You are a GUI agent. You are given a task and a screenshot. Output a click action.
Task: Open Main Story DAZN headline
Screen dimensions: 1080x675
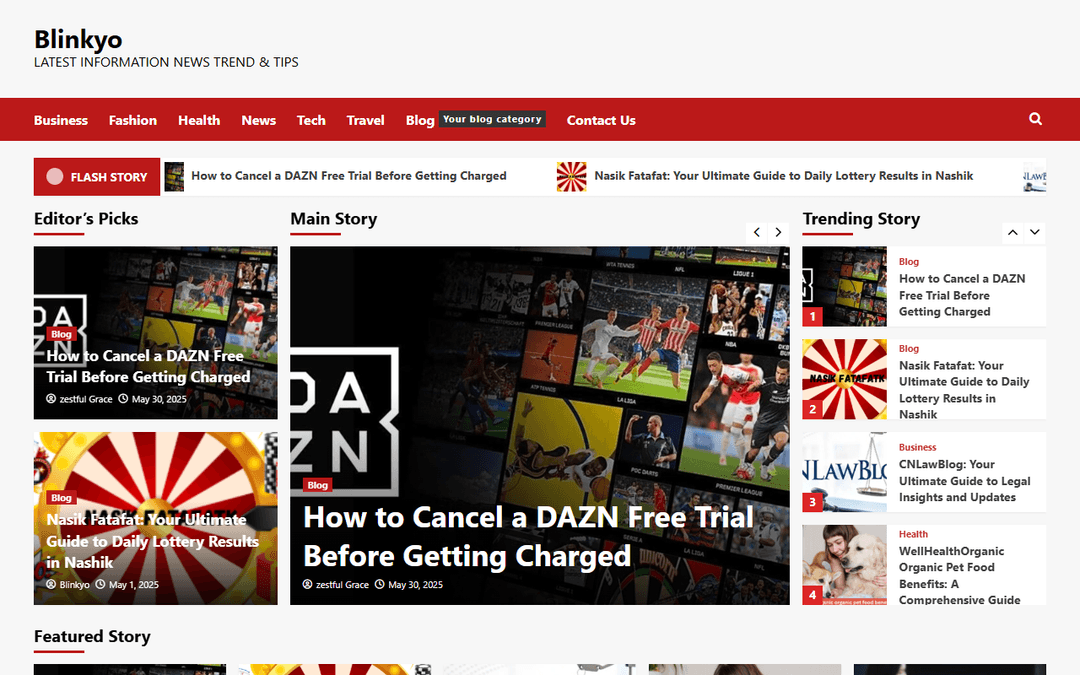[x=528, y=537]
